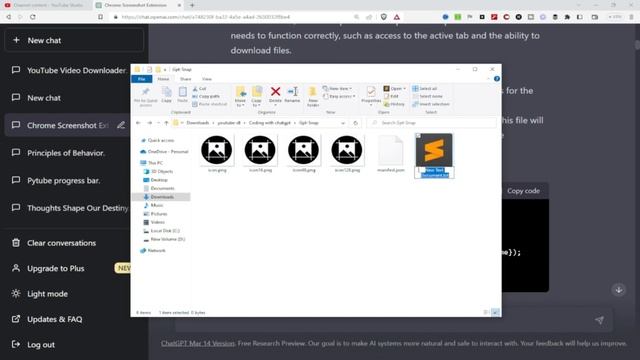Click the large icons view toggle in status bar
Viewport: 640px width, 360px height.
tap(495, 312)
